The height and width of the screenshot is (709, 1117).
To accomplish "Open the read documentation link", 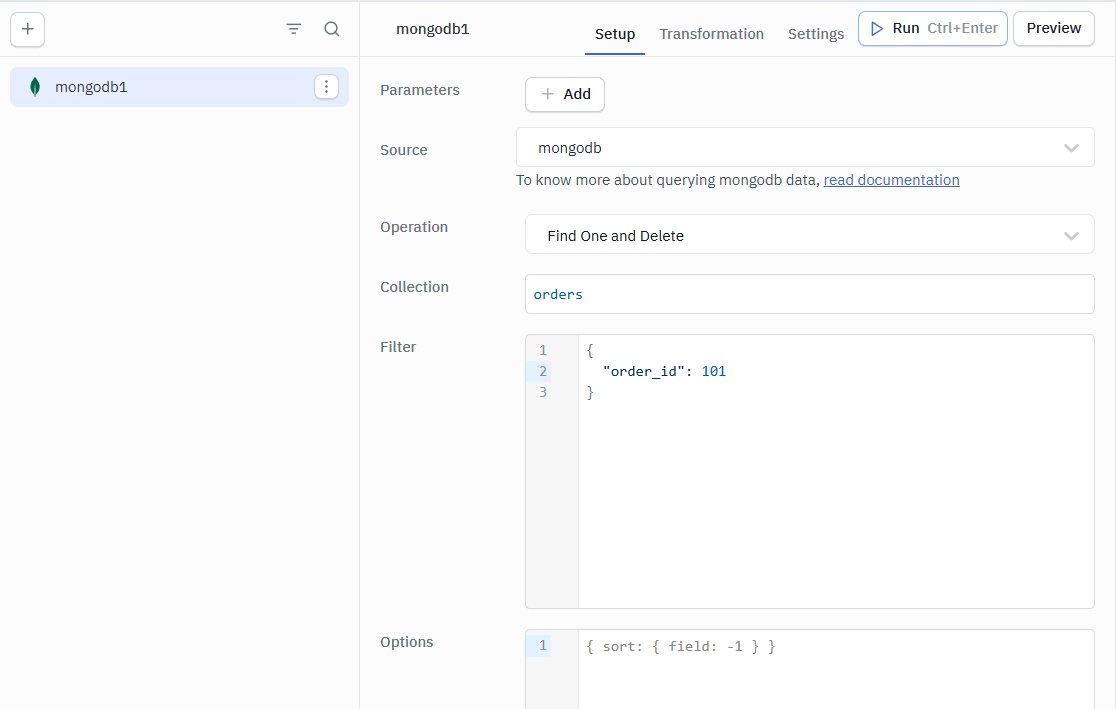I will coord(891,180).
